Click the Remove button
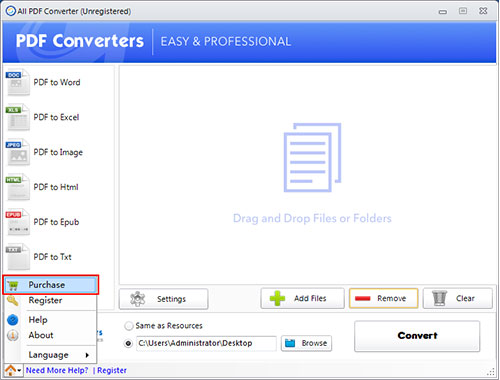 click(384, 298)
